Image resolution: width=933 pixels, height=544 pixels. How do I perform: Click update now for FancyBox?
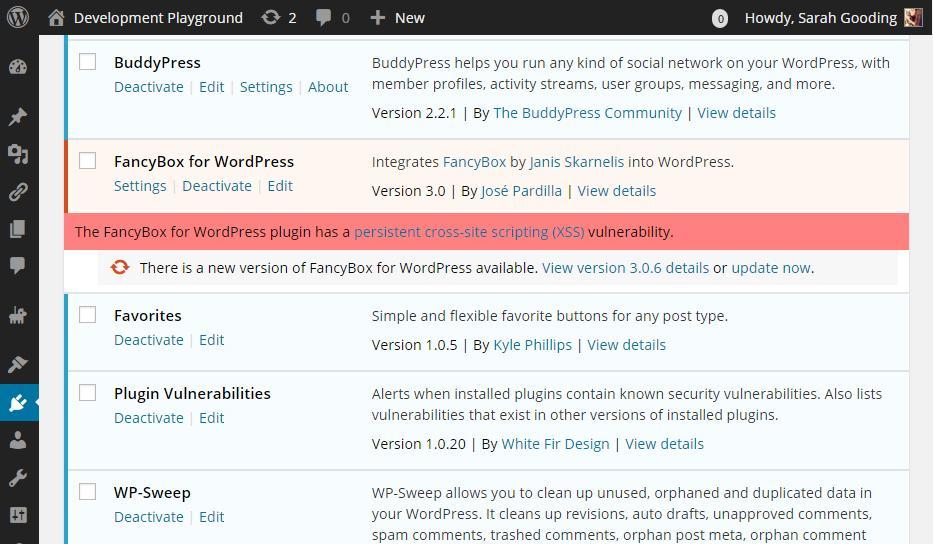coord(771,268)
